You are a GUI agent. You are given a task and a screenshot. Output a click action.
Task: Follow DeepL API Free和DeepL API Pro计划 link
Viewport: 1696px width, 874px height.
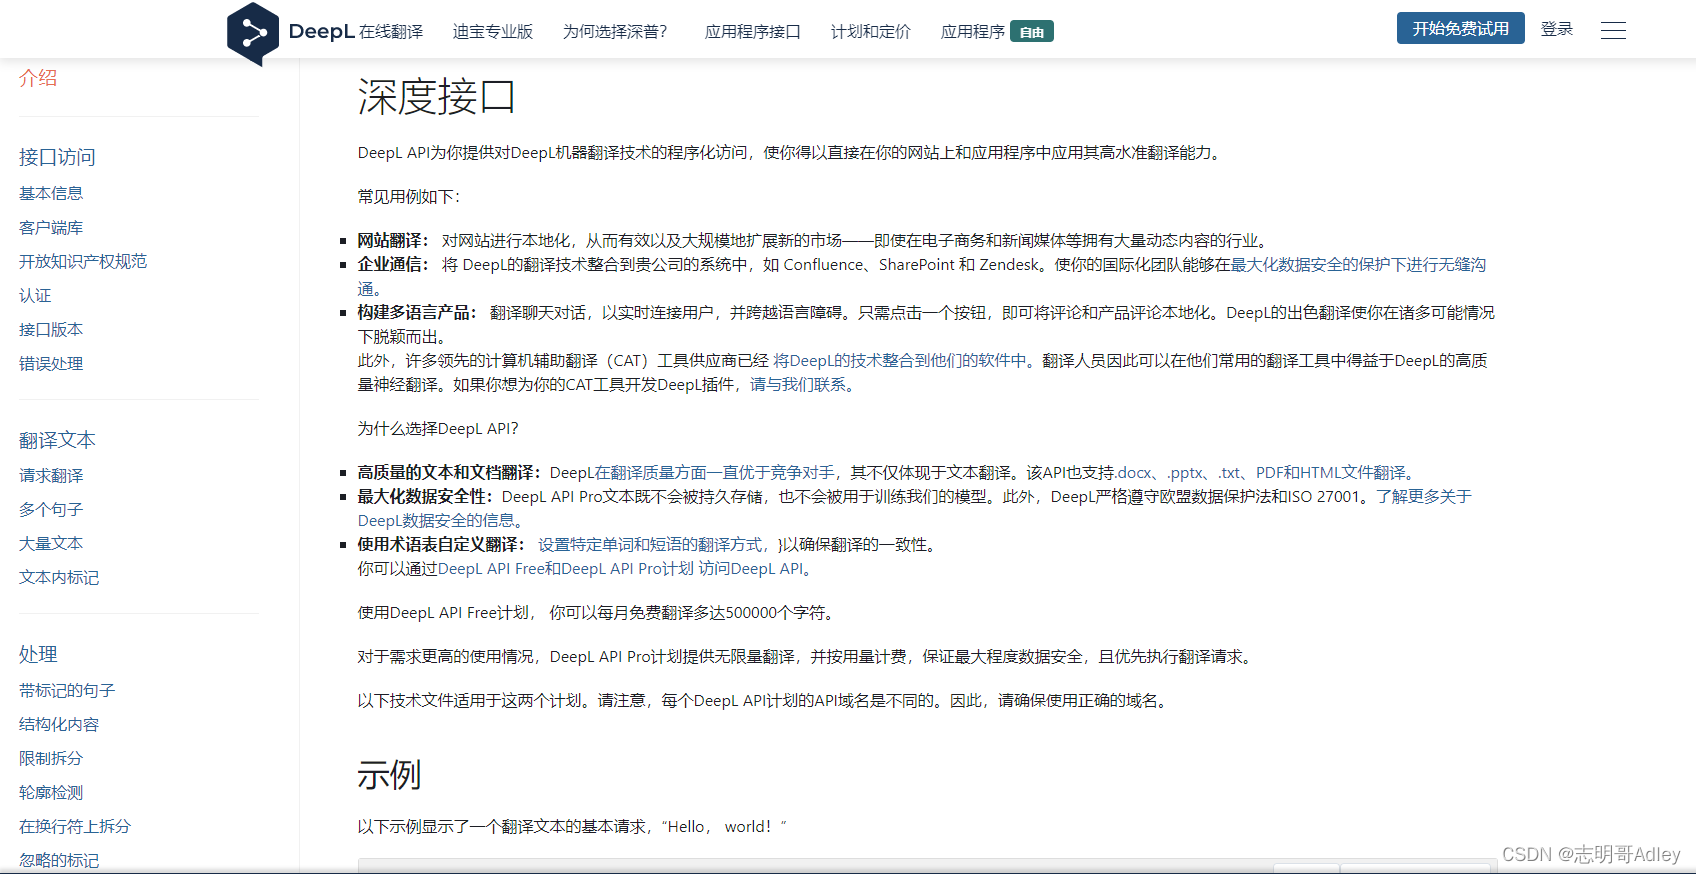click(566, 569)
